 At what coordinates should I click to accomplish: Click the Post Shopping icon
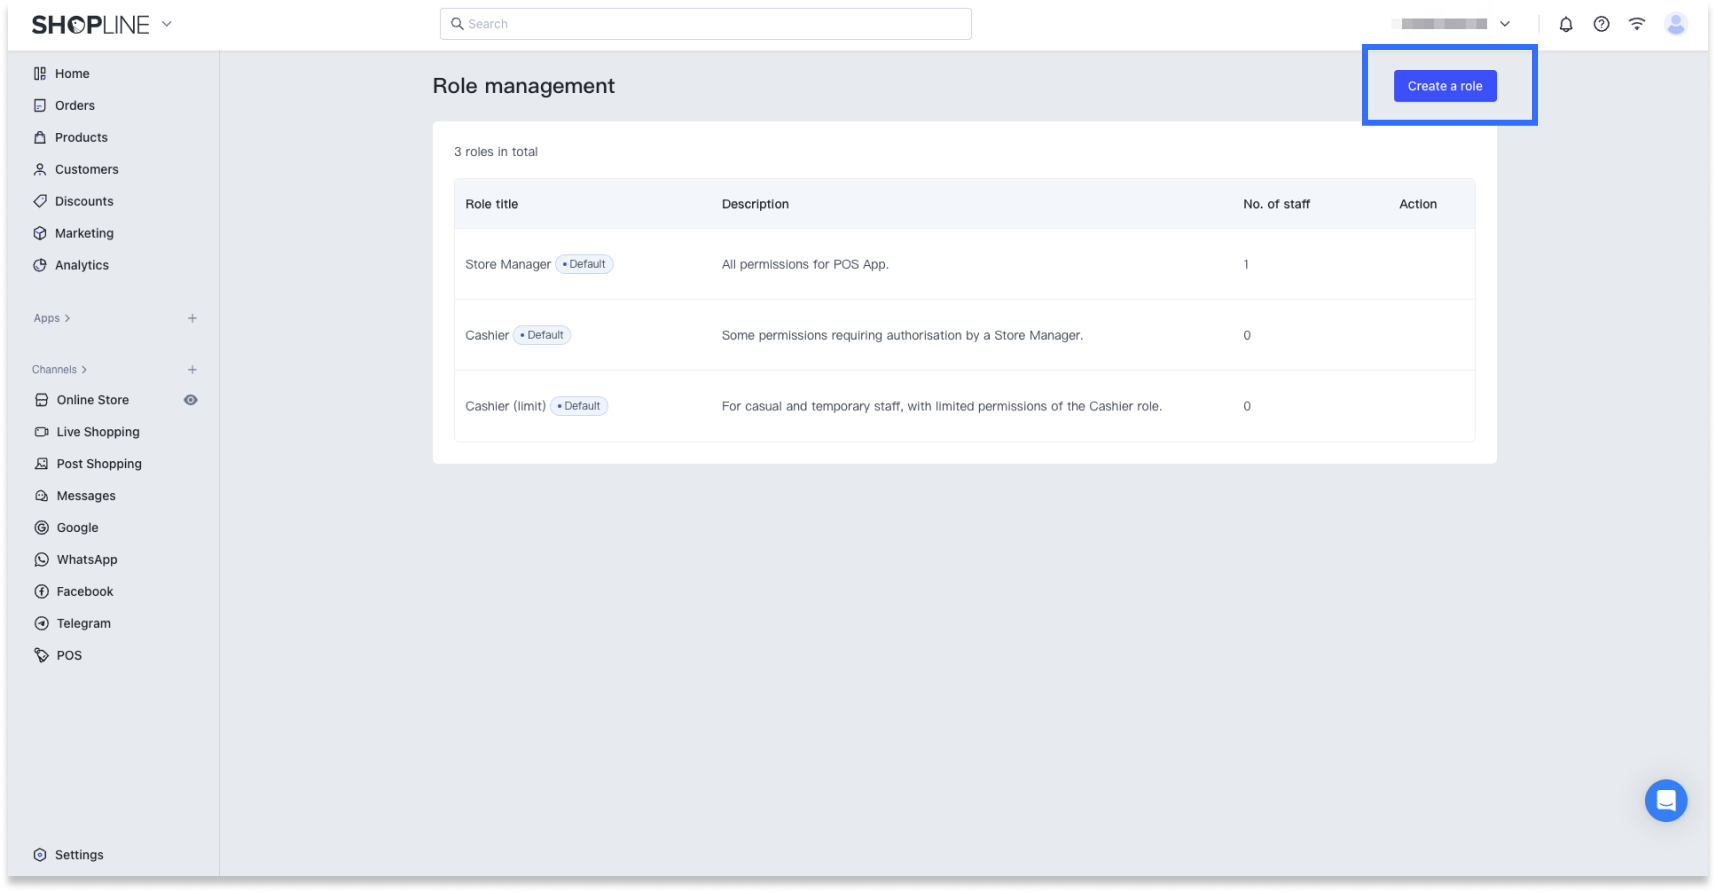pyautogui.click(x=42, y=464)
